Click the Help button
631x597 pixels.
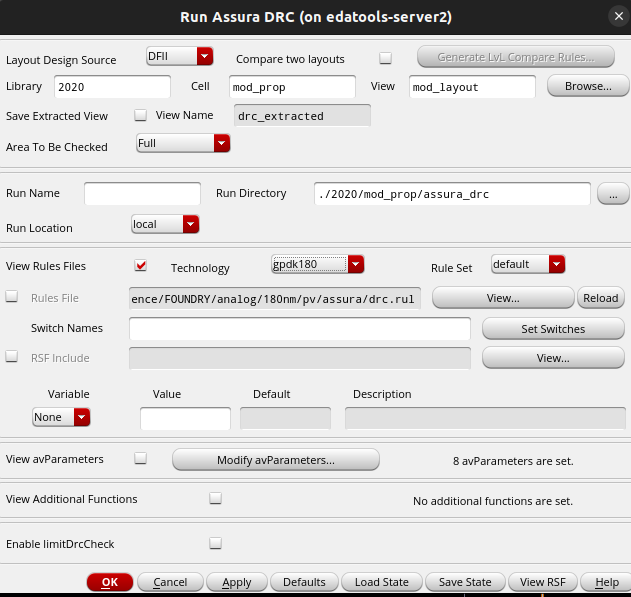[x=606, y=582]
